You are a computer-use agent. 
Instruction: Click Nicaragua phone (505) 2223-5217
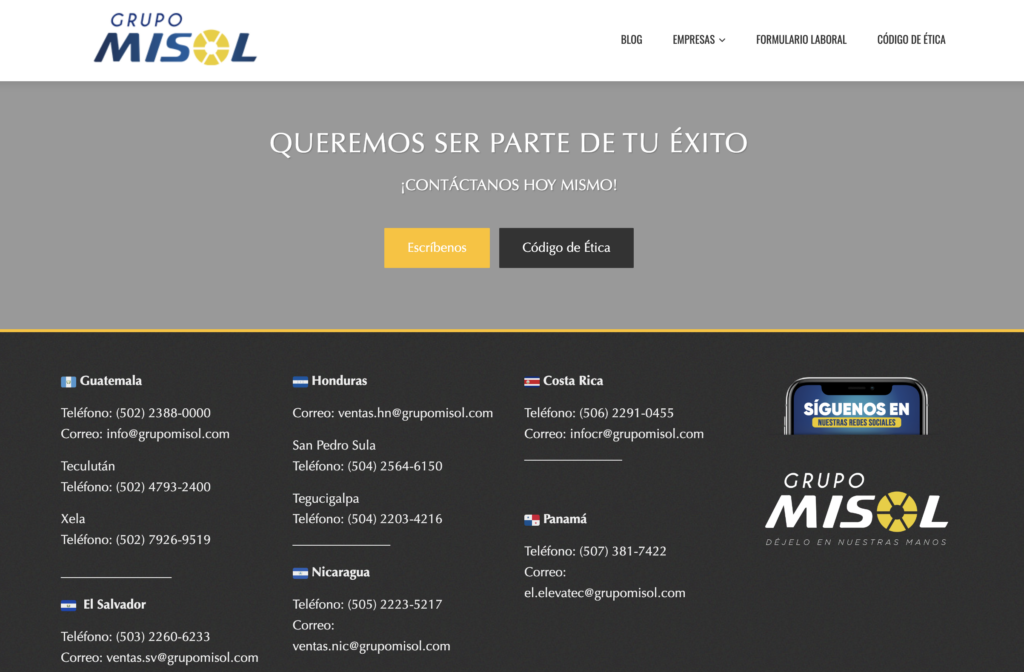pyautogui.click(x=395, y=604)
